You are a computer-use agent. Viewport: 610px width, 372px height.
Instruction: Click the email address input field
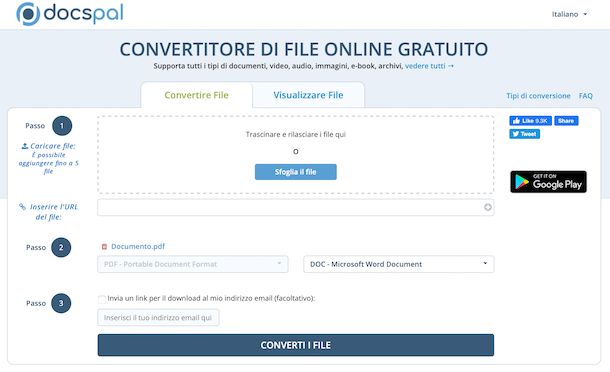pos(158,318)
